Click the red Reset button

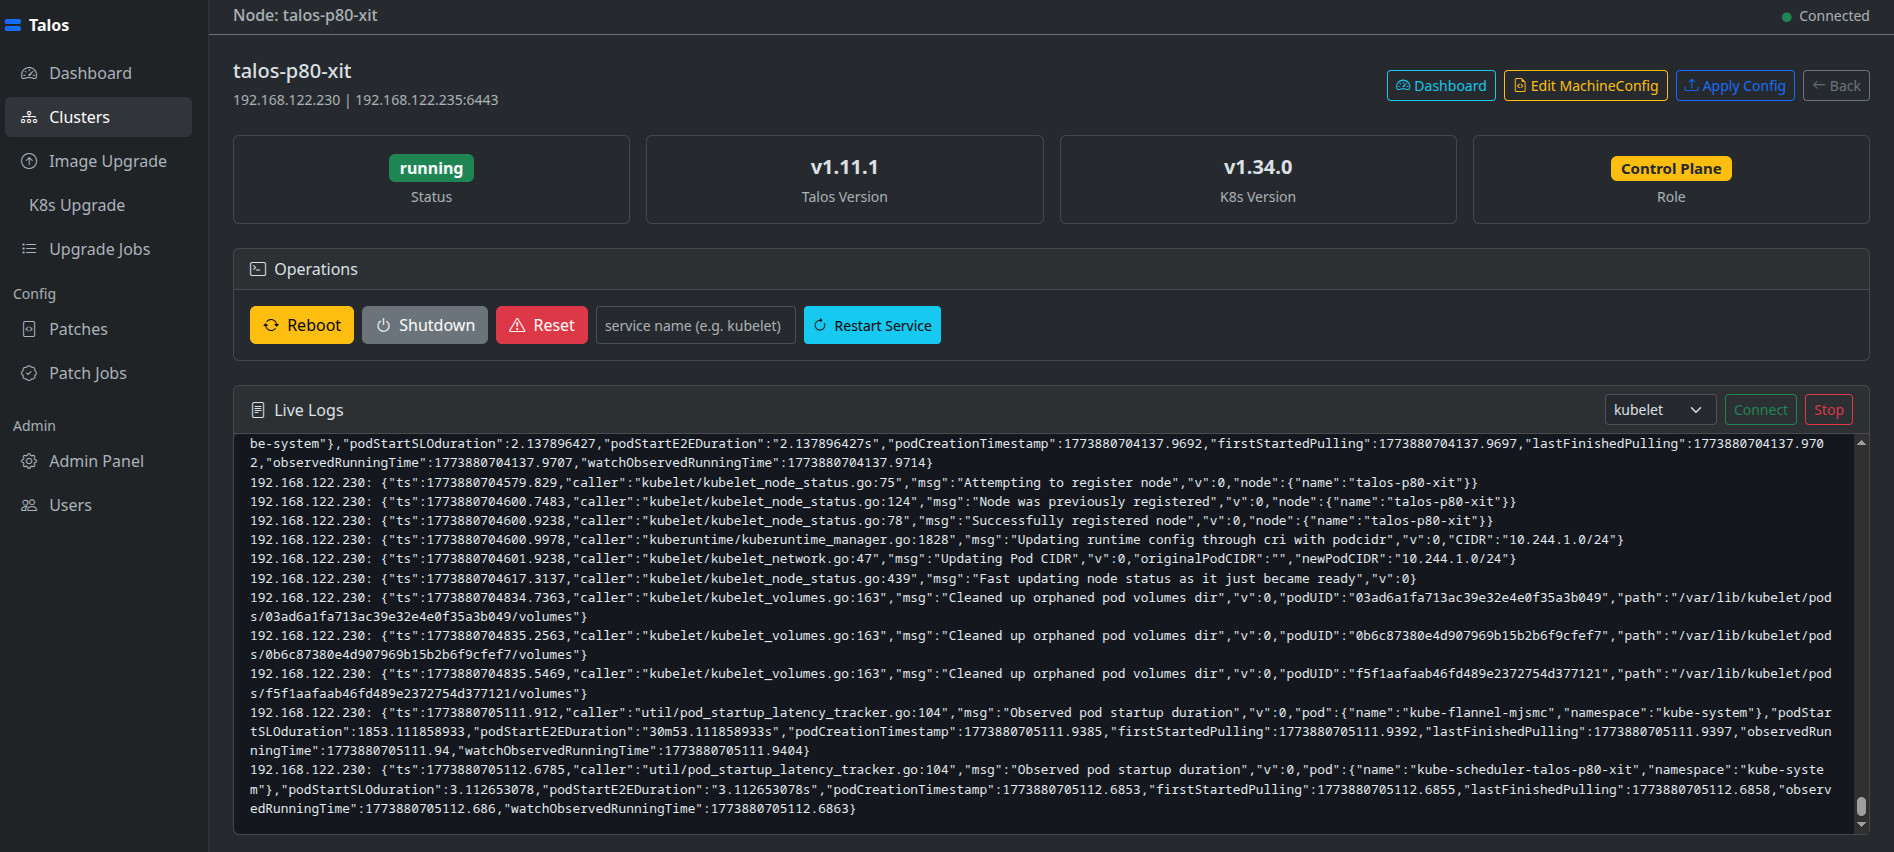(x=542, y=325)
